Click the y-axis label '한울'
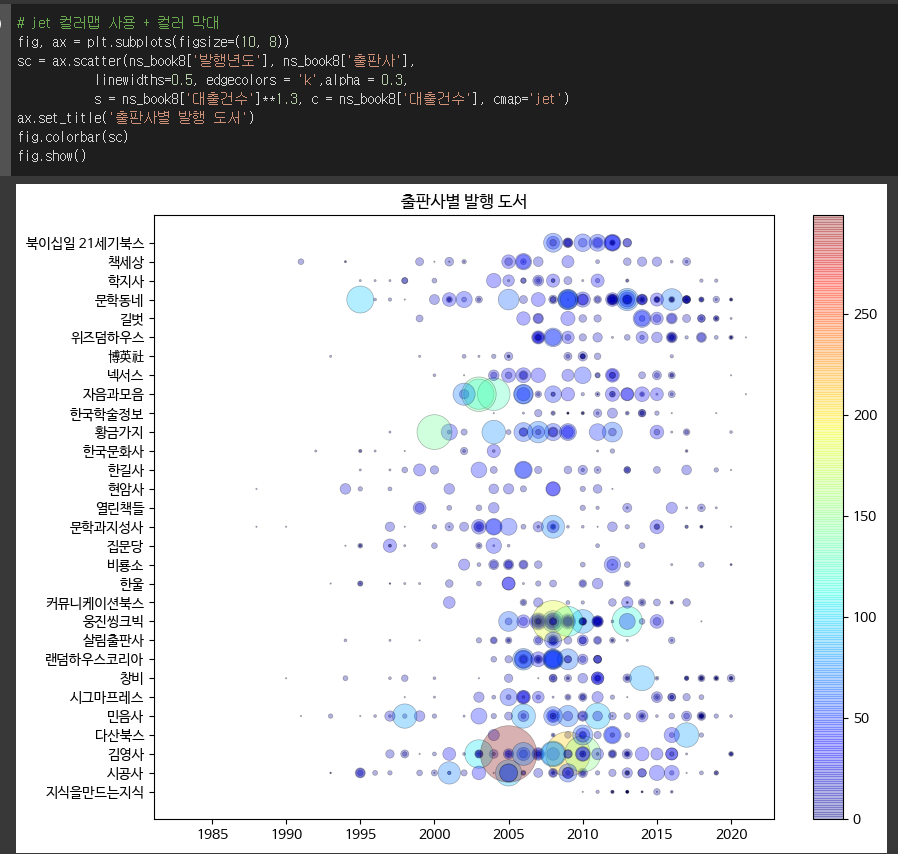Screen dimensions: 898x854 132,584
